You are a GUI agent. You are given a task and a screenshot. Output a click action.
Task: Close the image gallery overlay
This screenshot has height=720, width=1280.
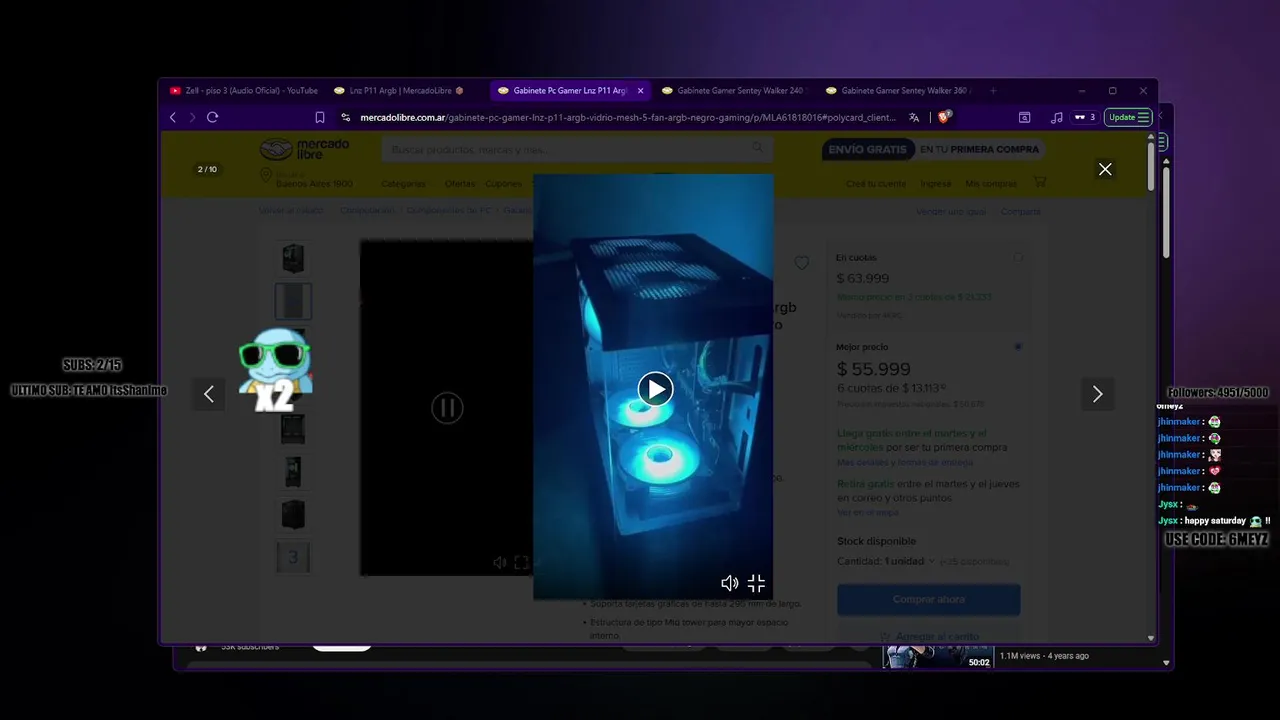tap(1105, 169)
